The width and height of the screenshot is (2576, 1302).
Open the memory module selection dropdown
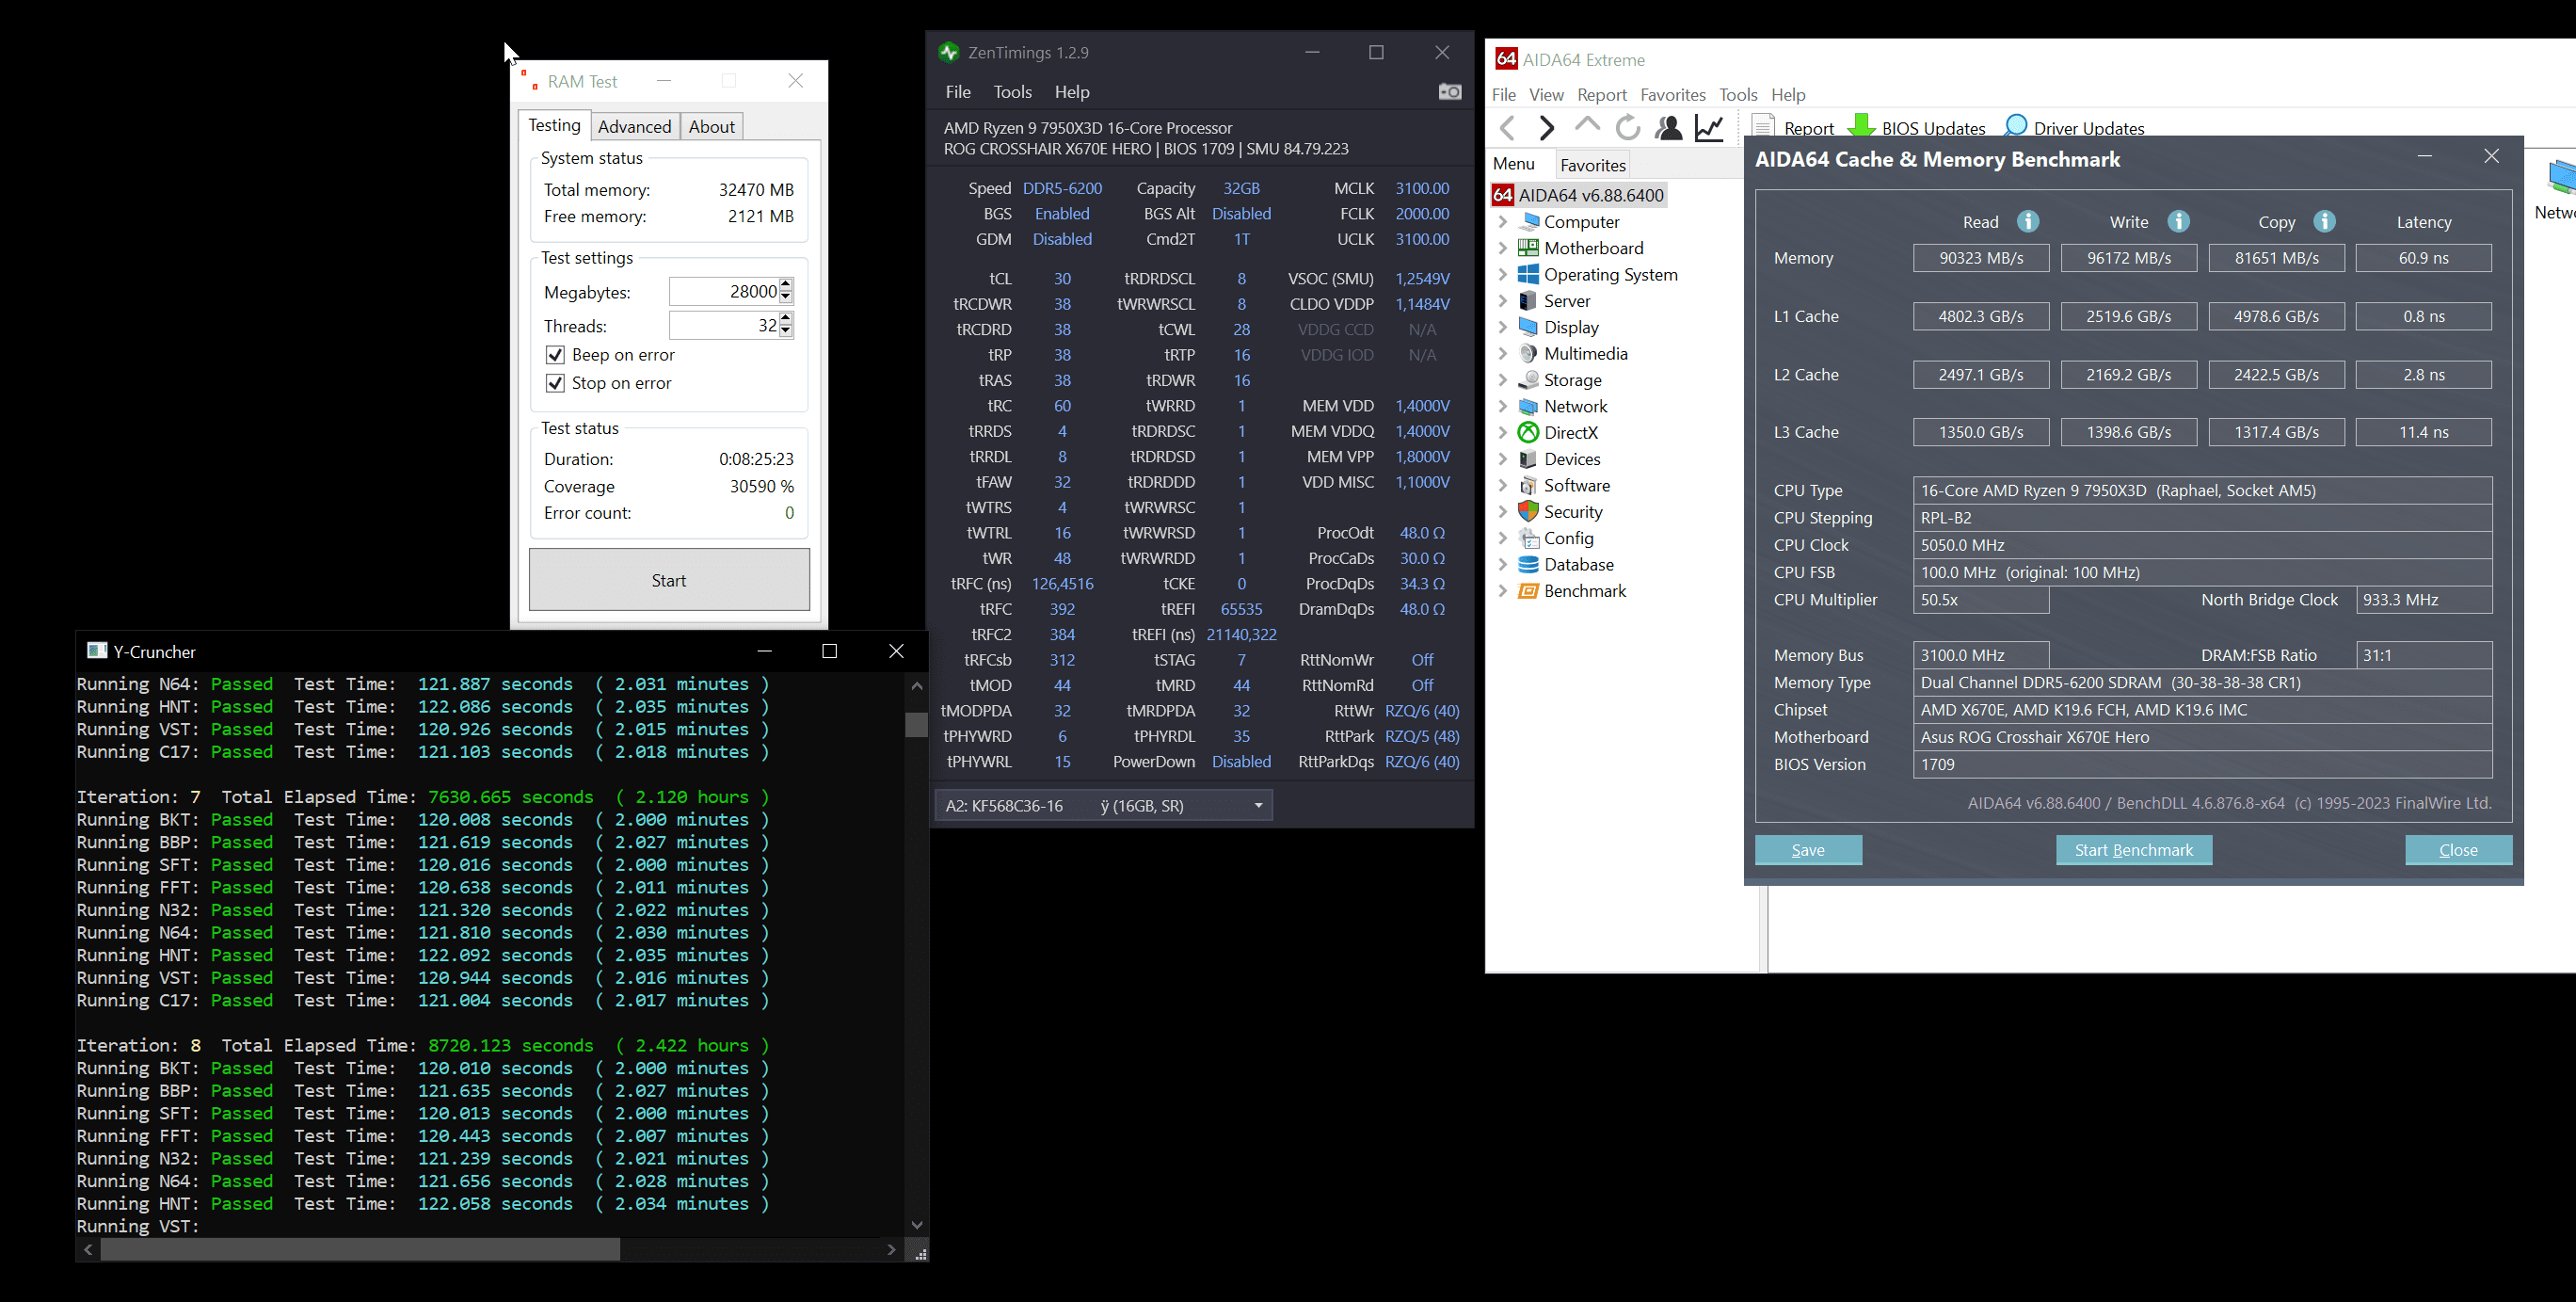[1258, 805]
